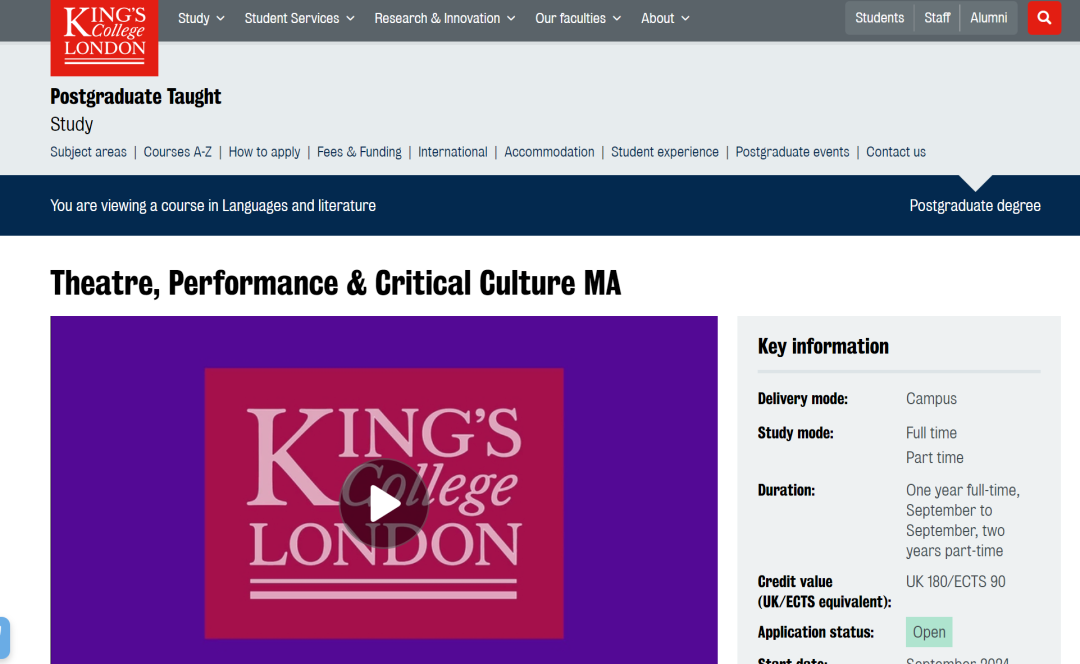Image resolution: width=1080 pixels, height=664 pixels.
Task: Go to the Students portal link
Action: (880, 18)
